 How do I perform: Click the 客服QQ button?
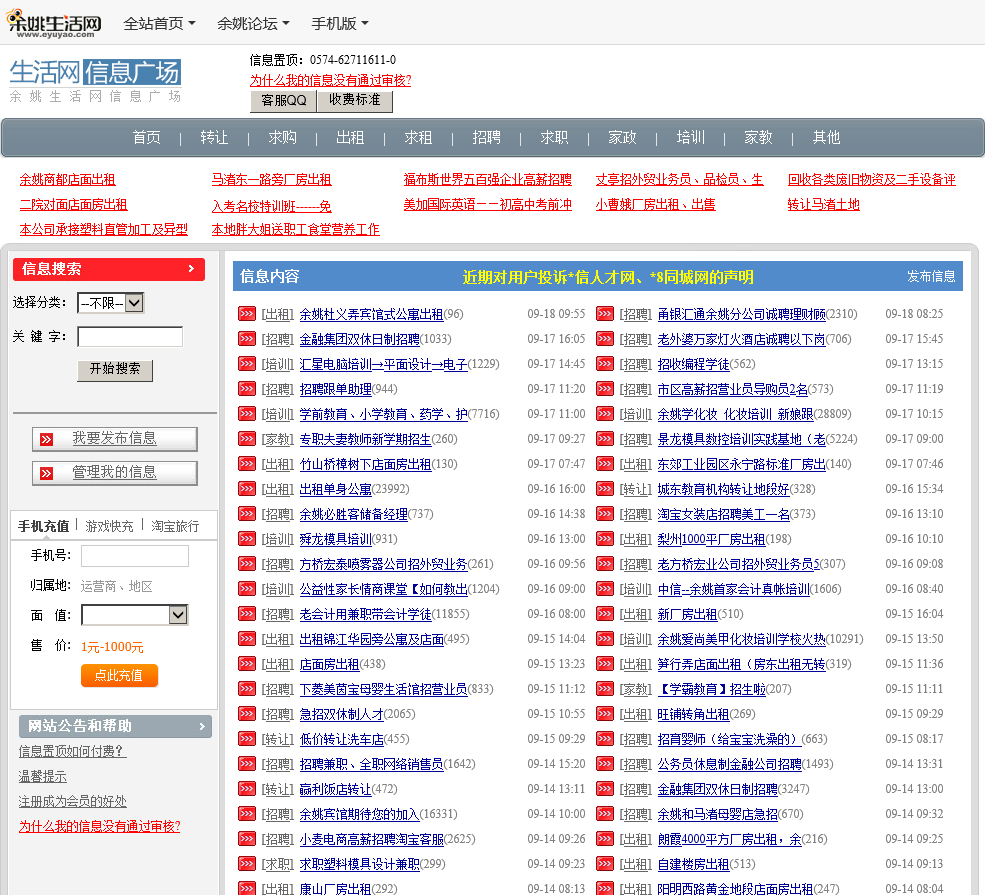(283, 100)
